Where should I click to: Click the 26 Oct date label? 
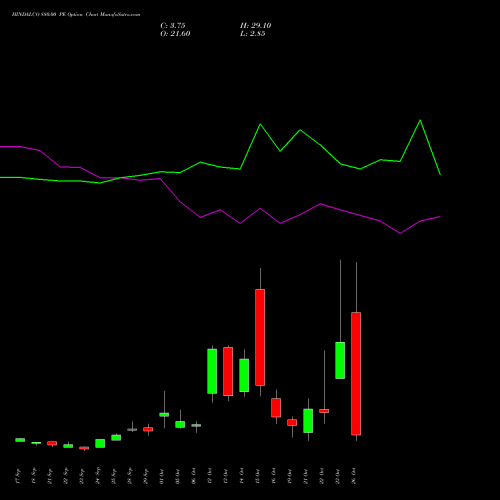tap(354, 476)
